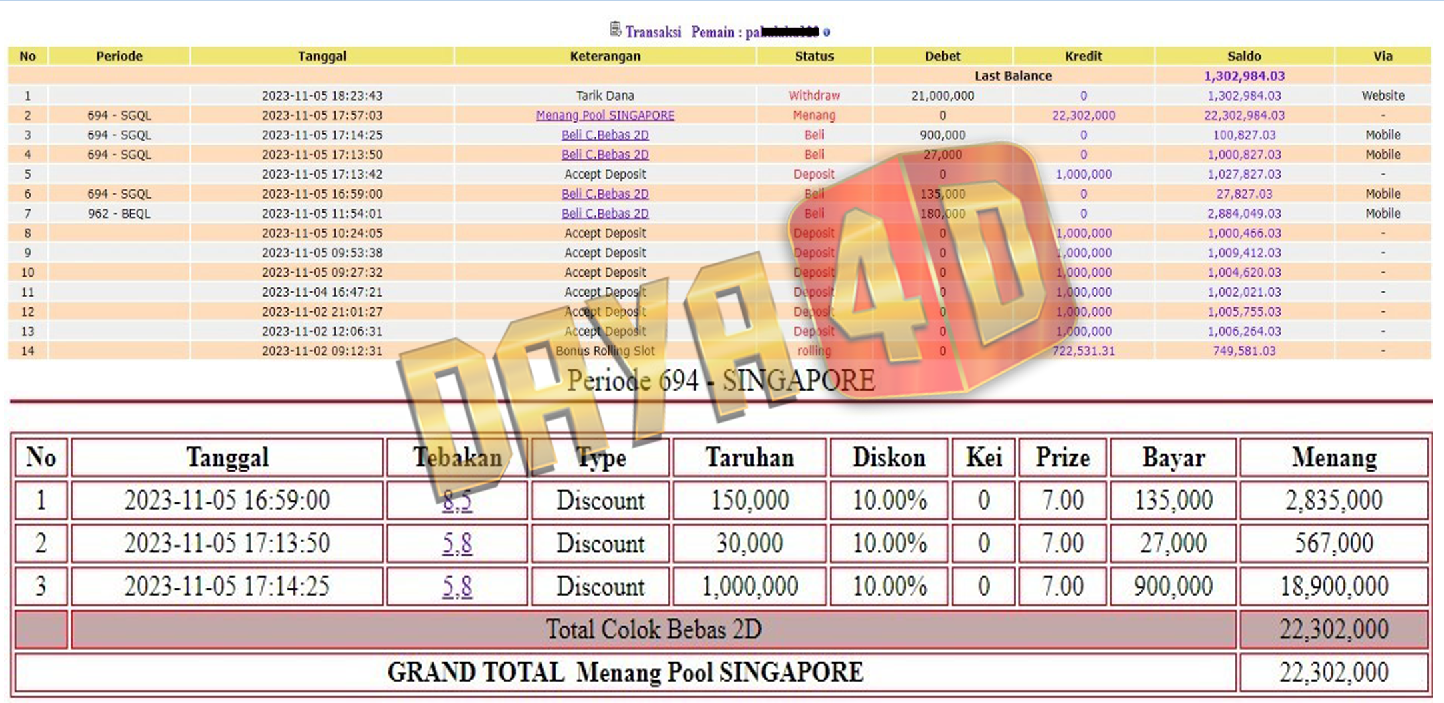This screenshot has width=1444, height=703.
Task: Click the Bonus Rolling Slot transaction row
Action: [605, 351]
